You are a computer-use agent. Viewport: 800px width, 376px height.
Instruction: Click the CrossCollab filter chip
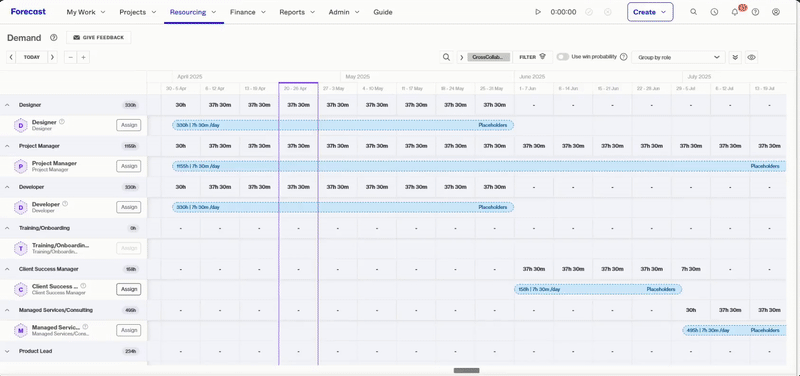click(x=489, y=57)
